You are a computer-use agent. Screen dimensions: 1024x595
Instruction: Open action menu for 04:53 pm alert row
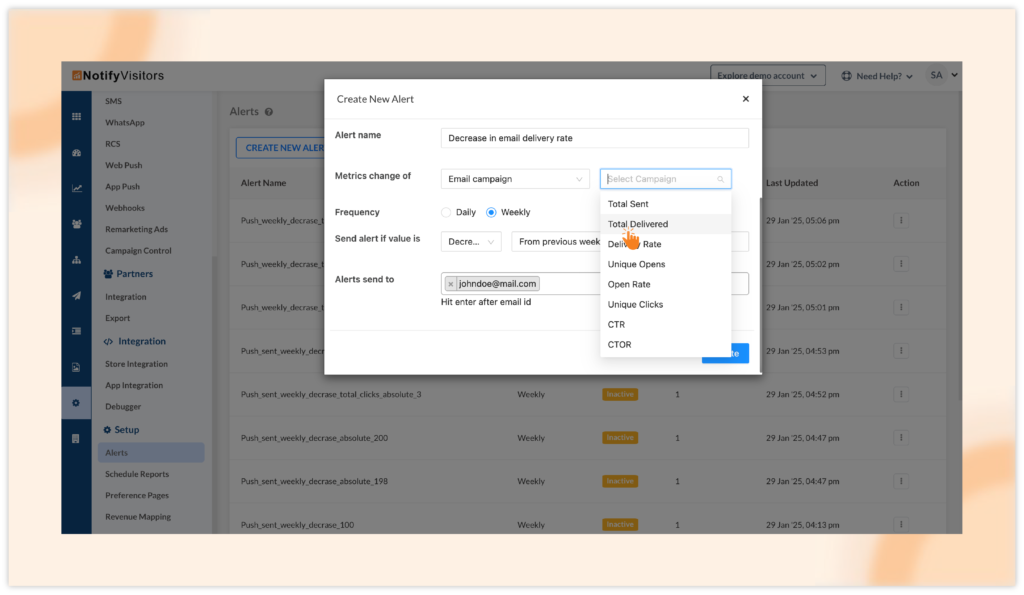point(901,351)
